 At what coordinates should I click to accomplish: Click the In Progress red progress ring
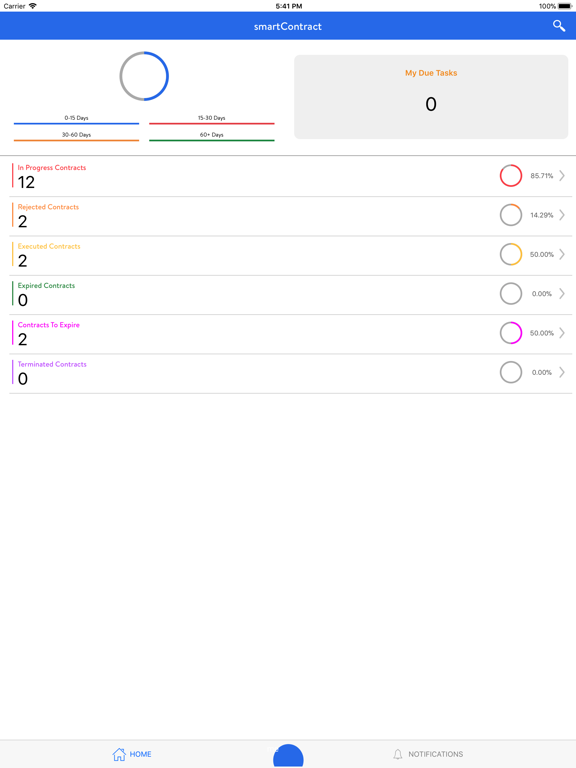511,175
